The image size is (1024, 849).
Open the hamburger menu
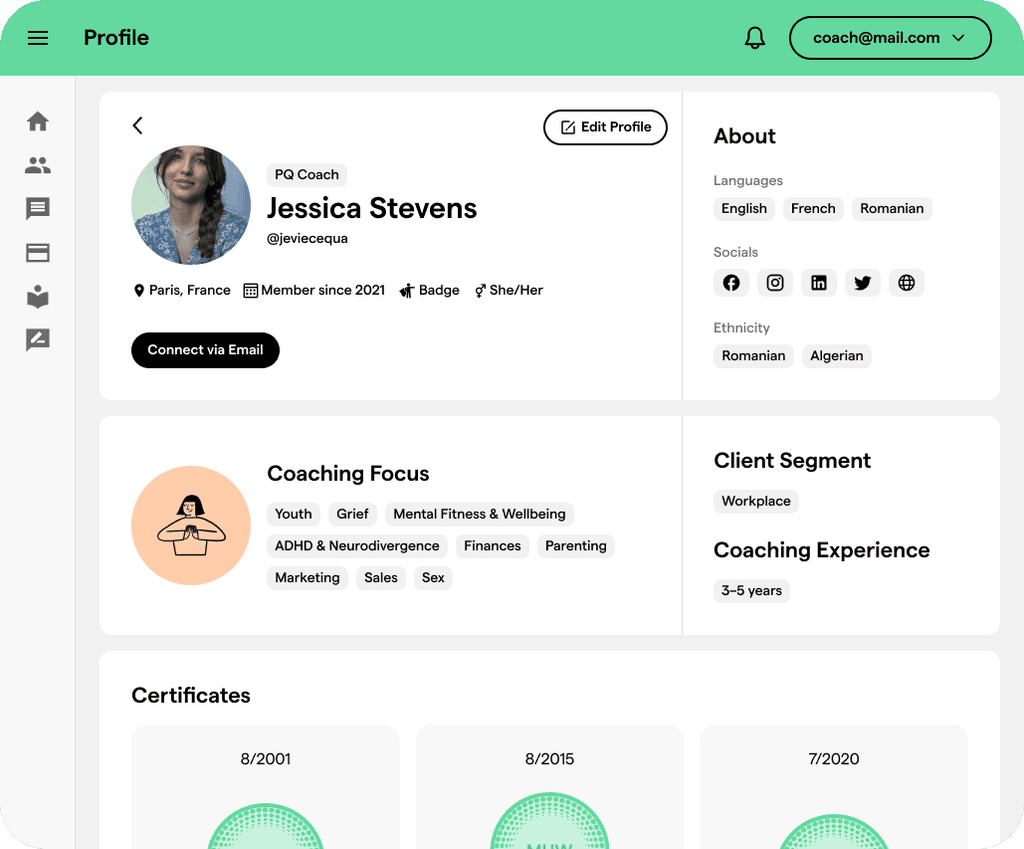coord(38,38)
